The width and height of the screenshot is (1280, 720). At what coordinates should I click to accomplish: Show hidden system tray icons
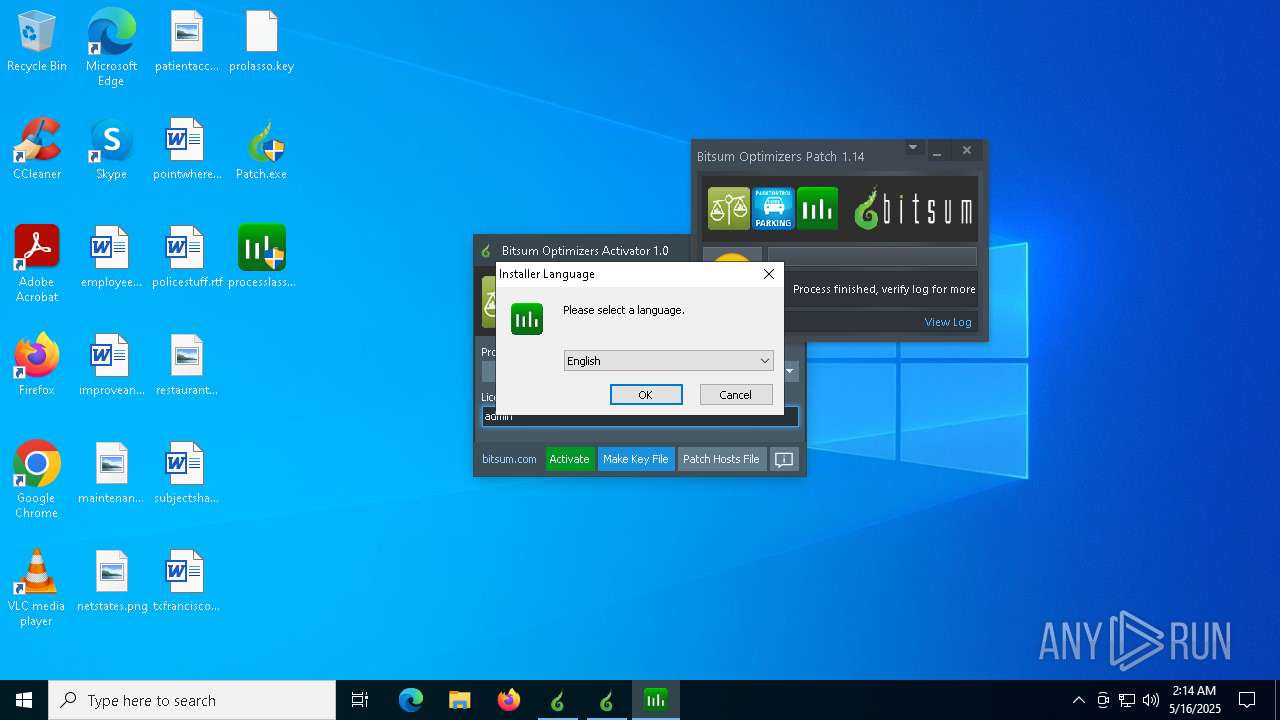coord(1078,700)
